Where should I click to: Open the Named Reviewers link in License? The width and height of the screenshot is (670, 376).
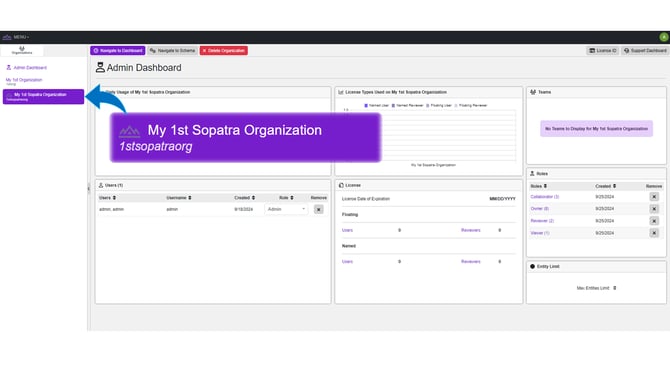click(470, 261)
